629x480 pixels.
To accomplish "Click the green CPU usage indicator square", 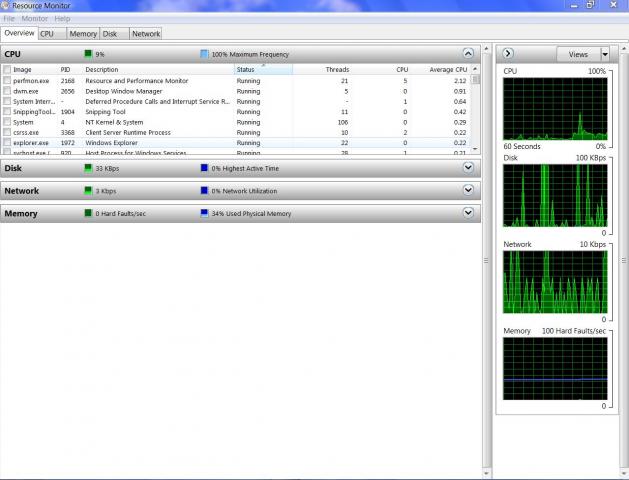I will pyautogui.click(x=88, y=54).
